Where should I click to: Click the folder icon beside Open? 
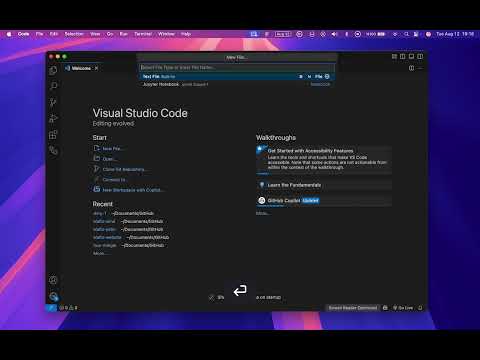(97, 158)
